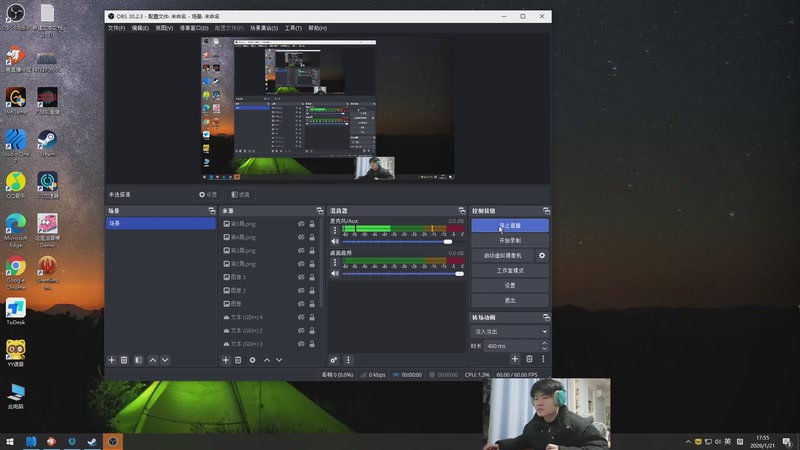Mute 麦克风/Aux speaker icon
The width and height of the screenshot is (800, 450).
tap(335, 242)
